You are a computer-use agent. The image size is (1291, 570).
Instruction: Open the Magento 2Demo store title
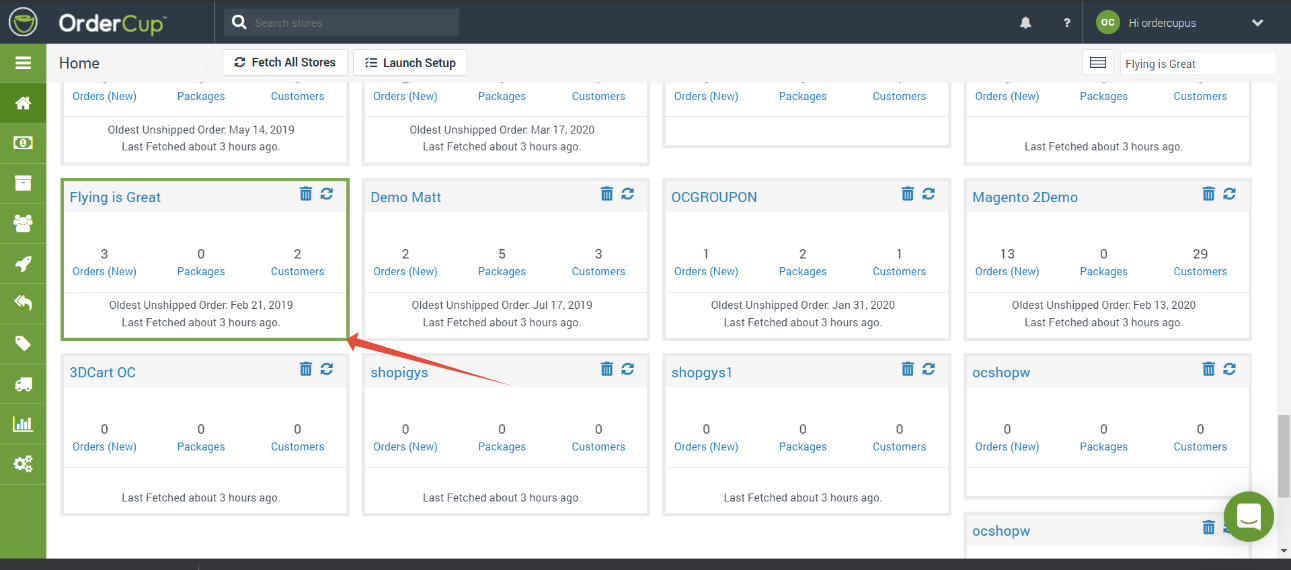(x=1025, y=197)
